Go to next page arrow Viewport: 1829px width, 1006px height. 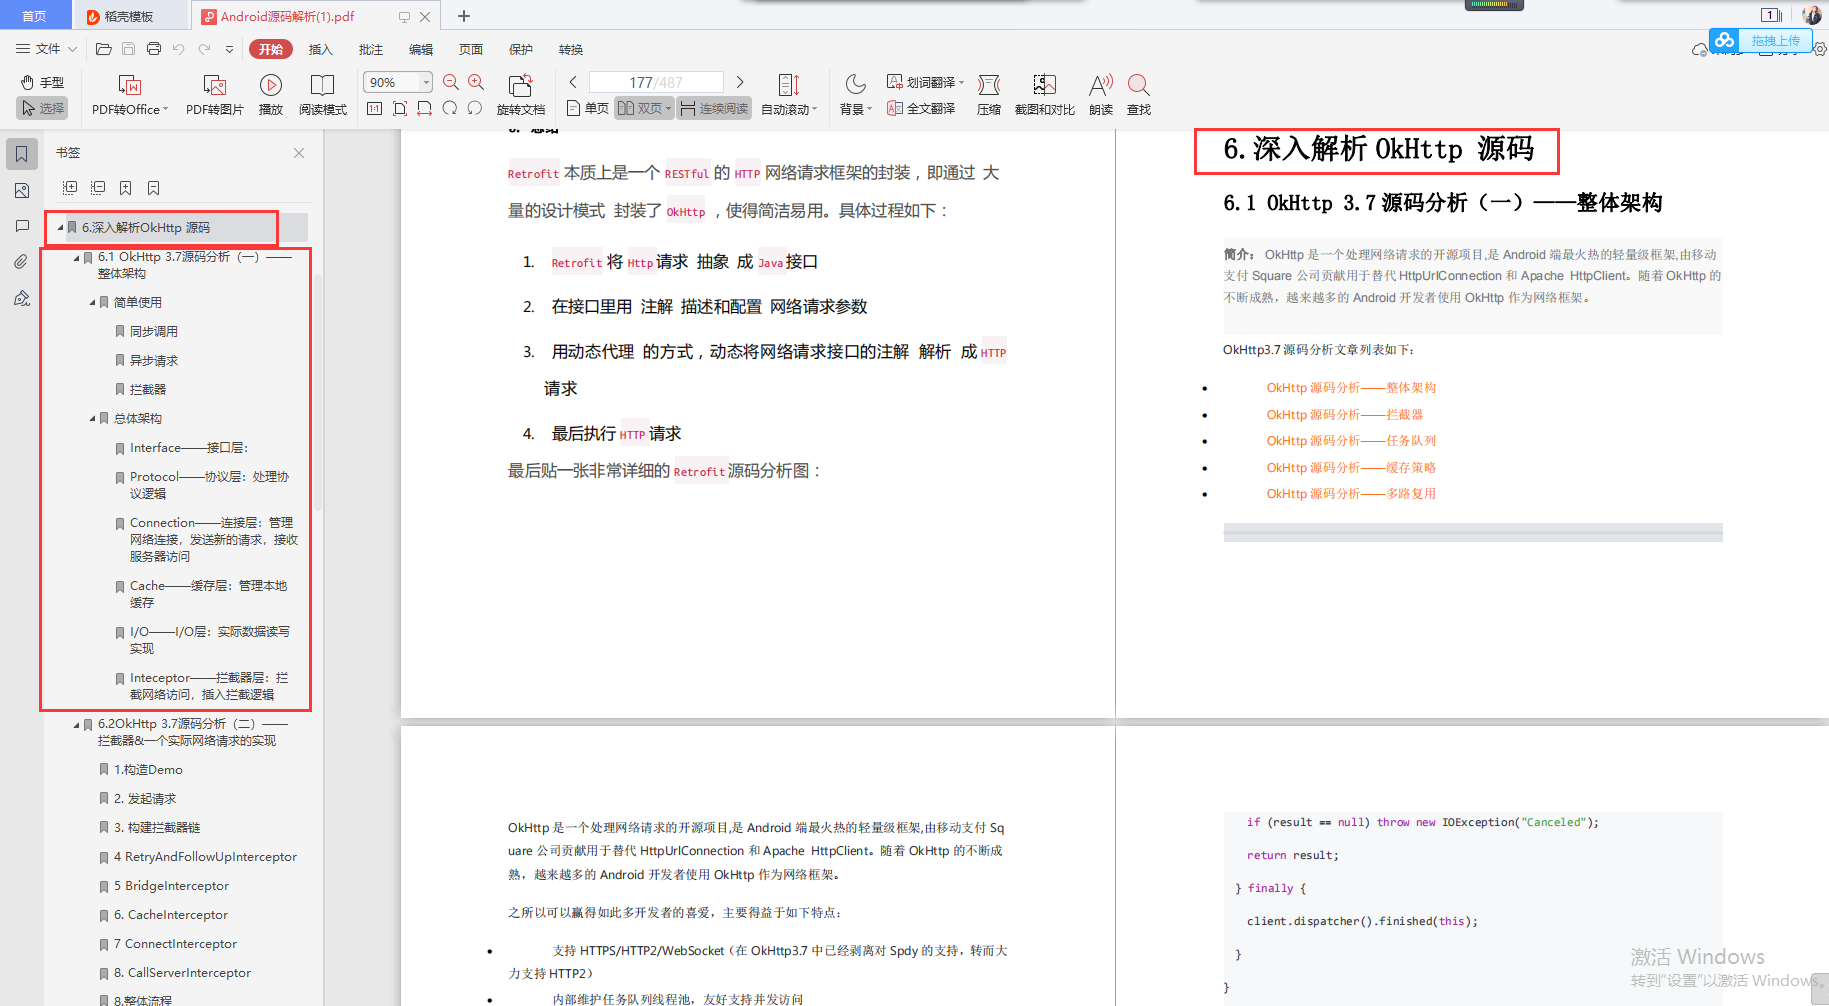click(740, 82)
